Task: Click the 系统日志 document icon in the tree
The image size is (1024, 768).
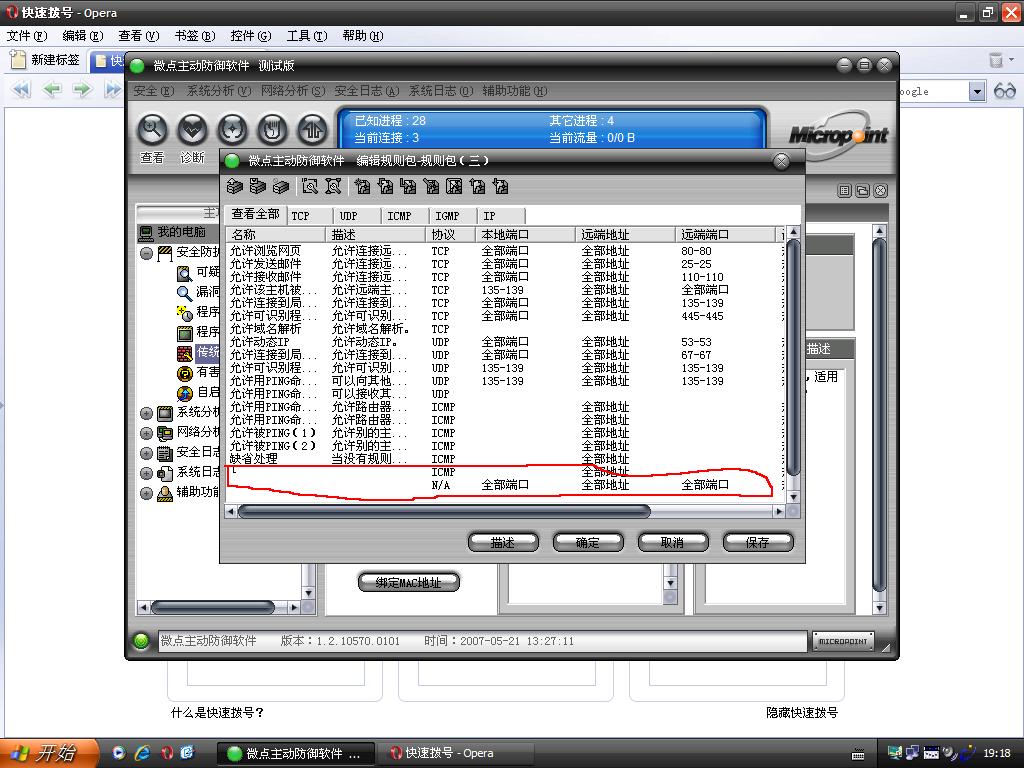Action: click(x=165, y=473)
